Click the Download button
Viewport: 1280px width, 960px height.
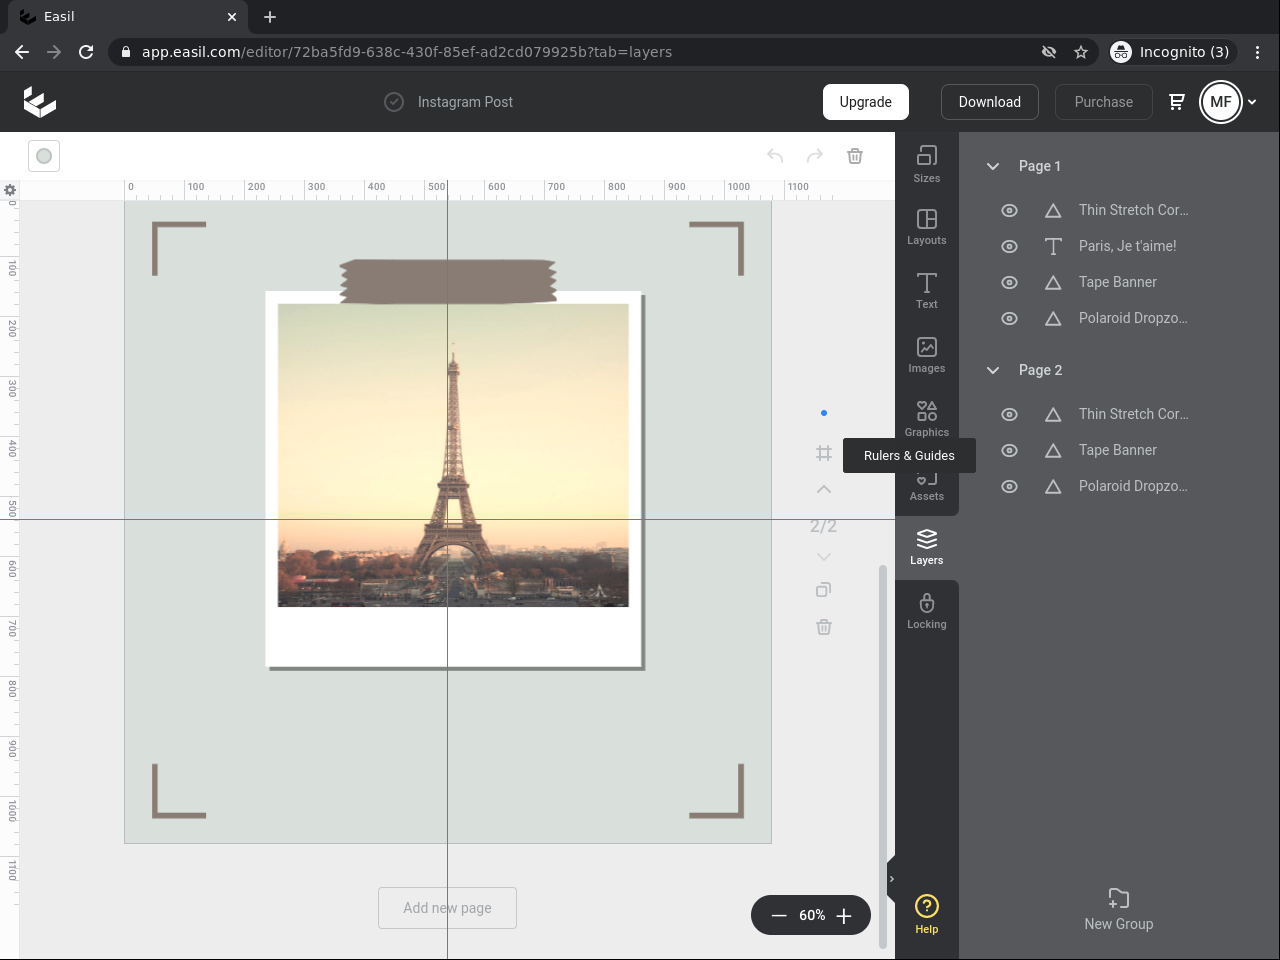989,102
